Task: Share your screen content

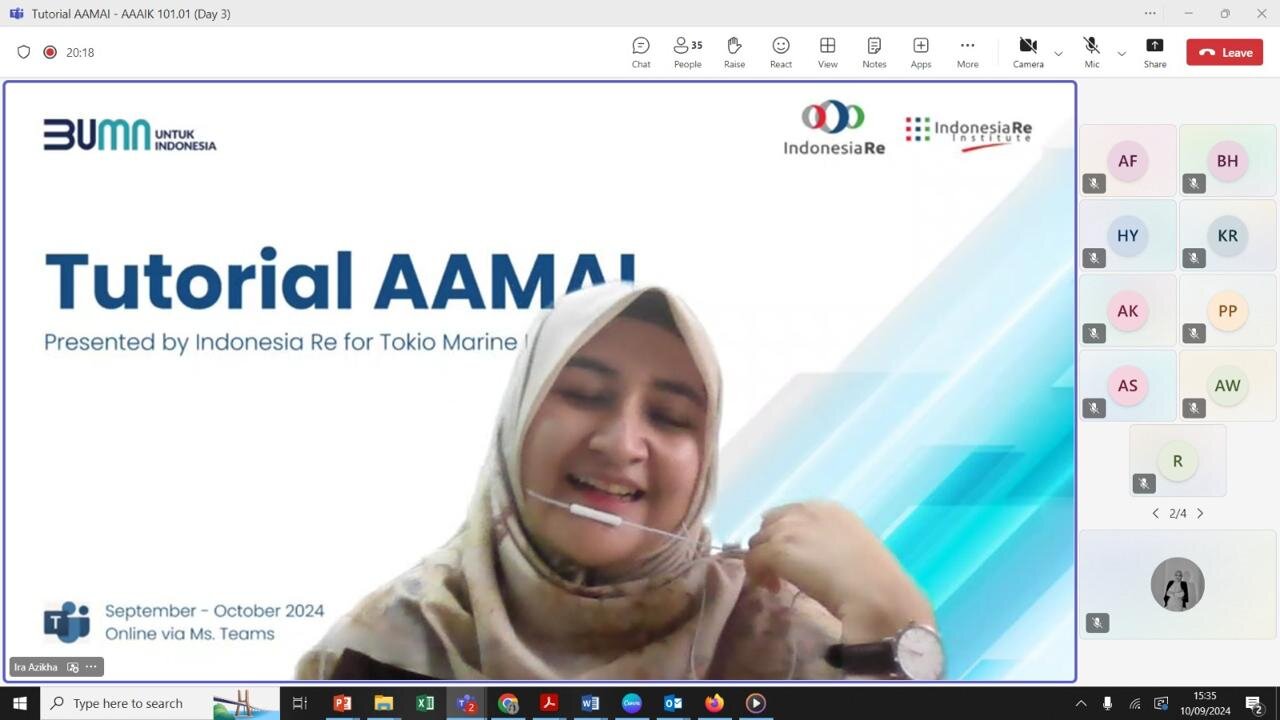Action: pos(1155,52)
